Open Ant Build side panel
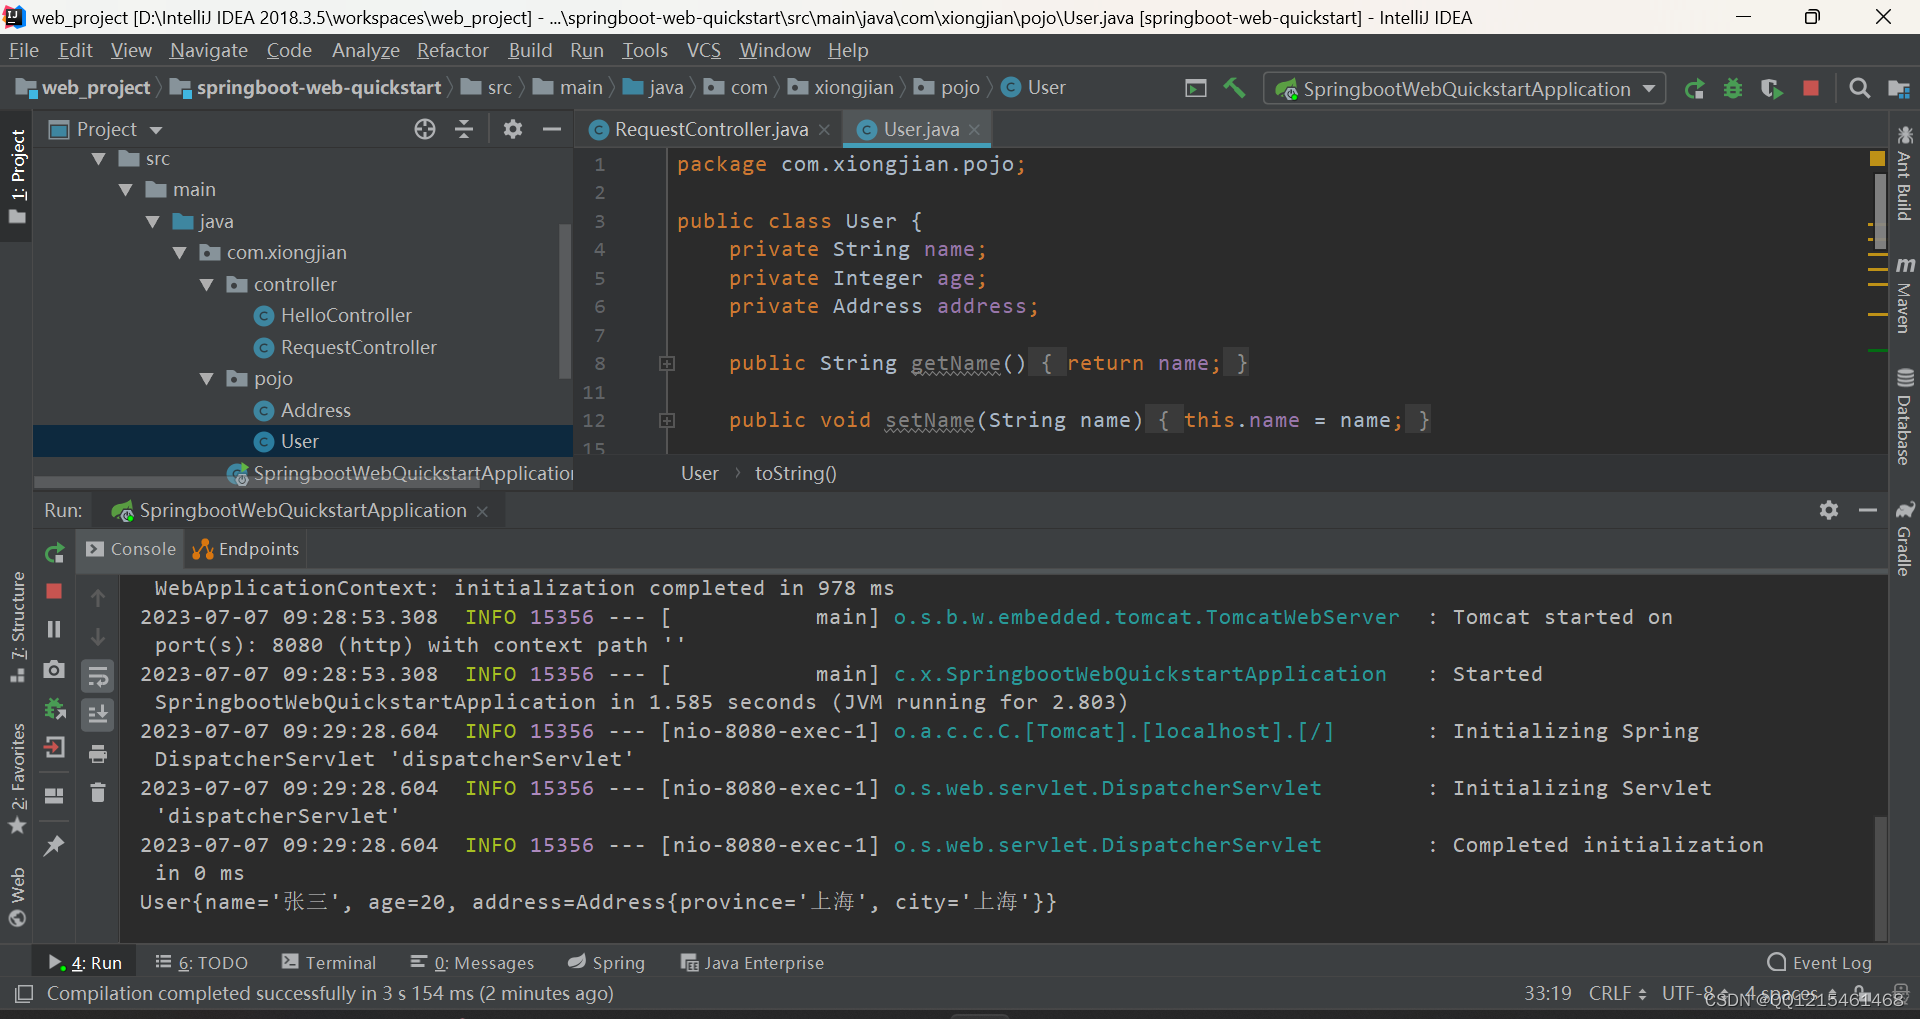This screenshot has width=1920, height=1019. click(1904, 173)
